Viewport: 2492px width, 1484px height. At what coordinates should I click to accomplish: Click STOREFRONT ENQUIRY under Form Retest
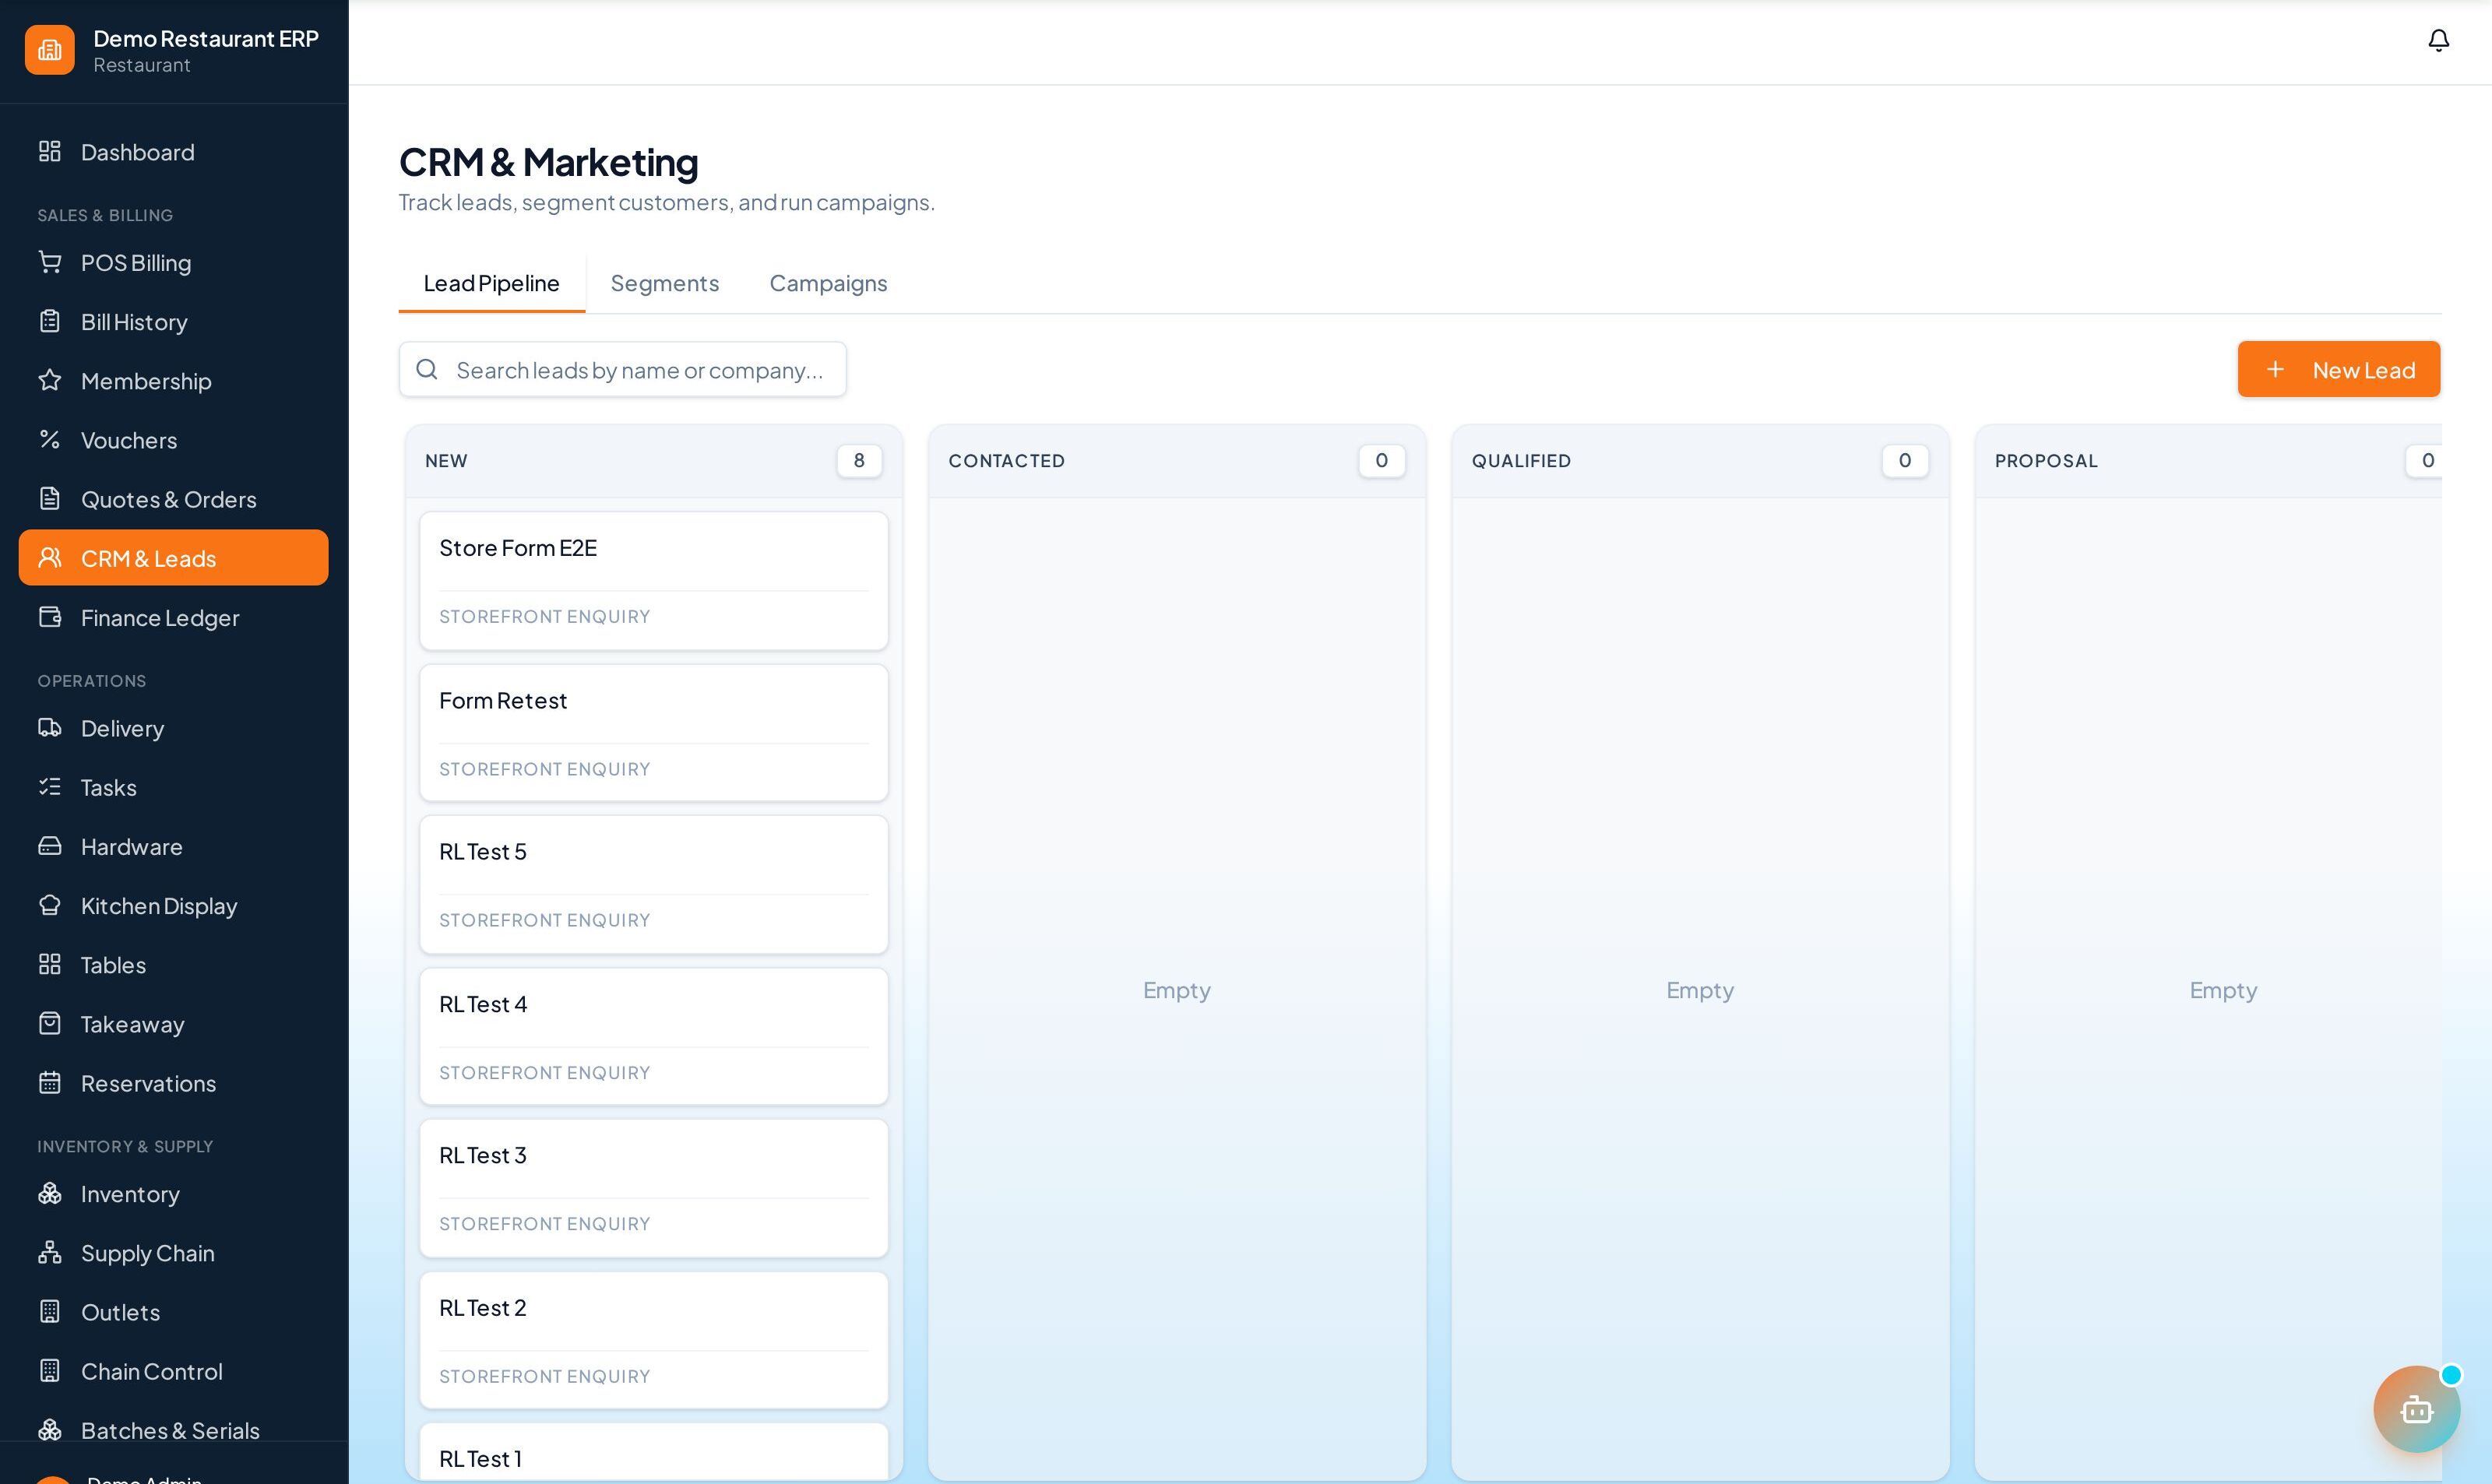click(544, 769)
